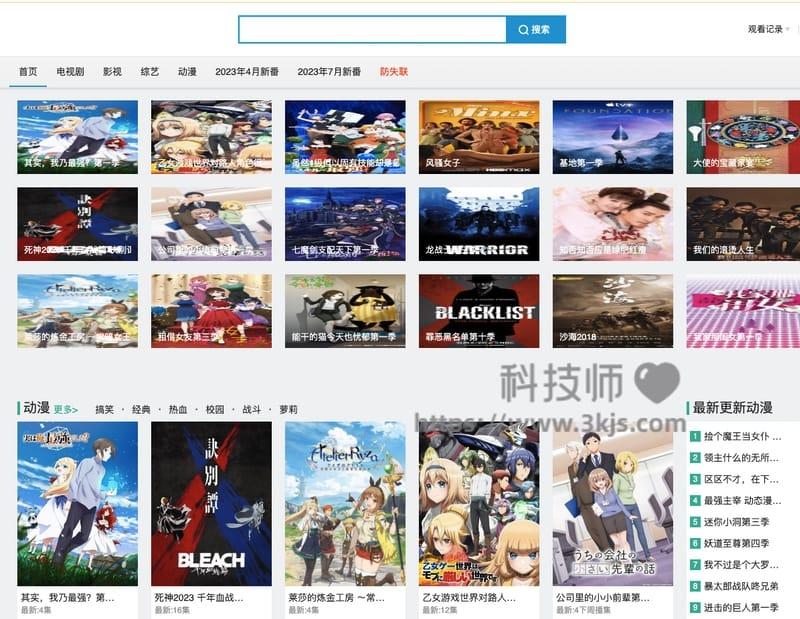Filter anime by 校园 tag
800x619 pixels.
pos(215,409)
